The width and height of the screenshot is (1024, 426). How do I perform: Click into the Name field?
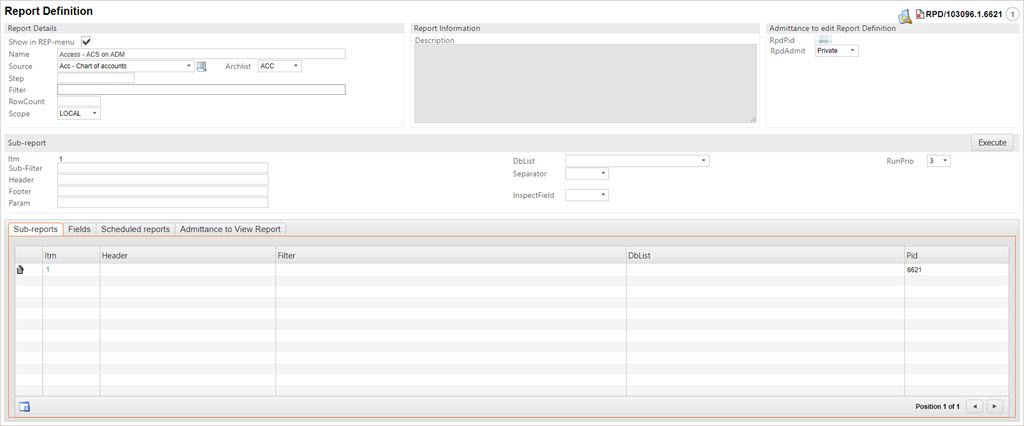201,54
